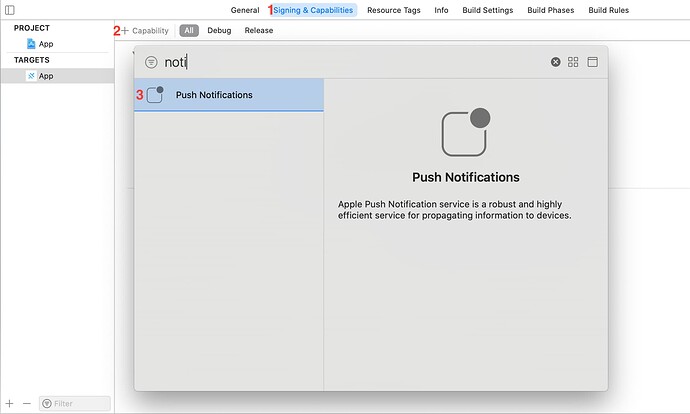Add a new target with plus button
The width and height of the screenshot is (690, 414).
(10, 403)
